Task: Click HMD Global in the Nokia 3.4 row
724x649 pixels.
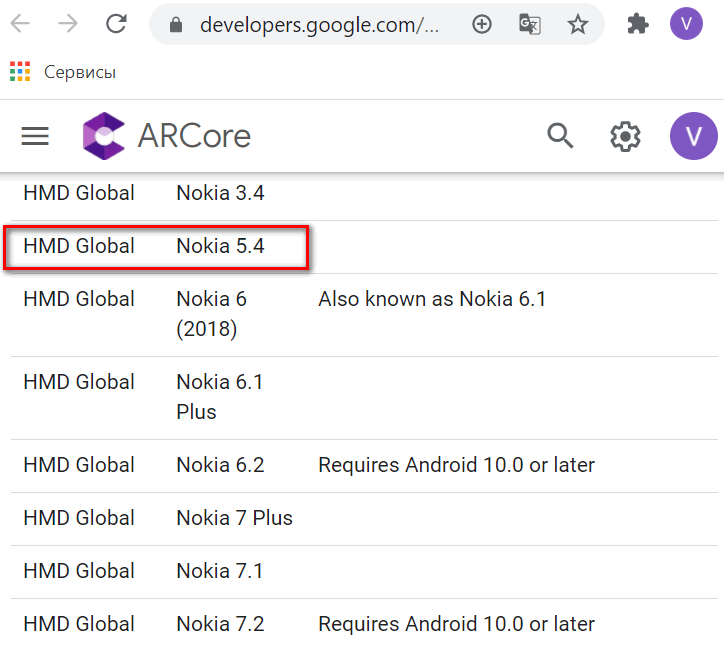Action: coord(79,193)
